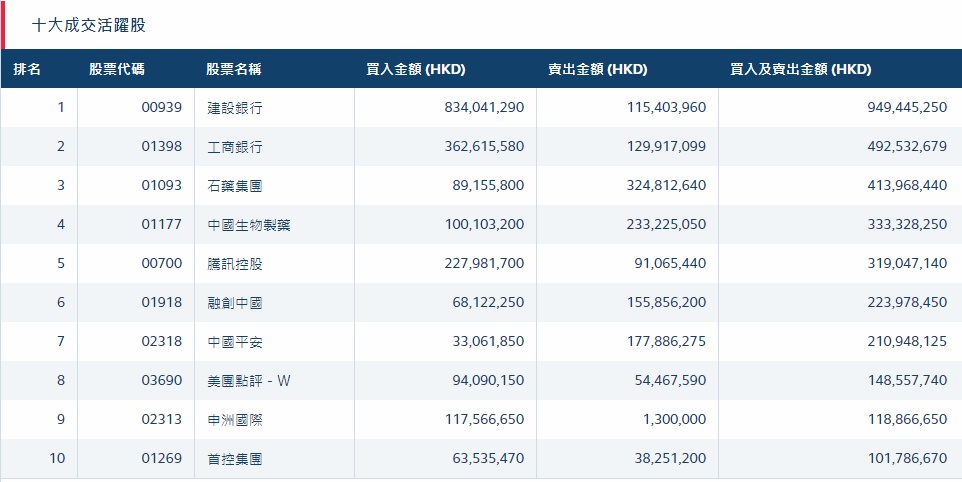Click the 股票代碼 column header
962x482 pixels.
tap(116, 69)
